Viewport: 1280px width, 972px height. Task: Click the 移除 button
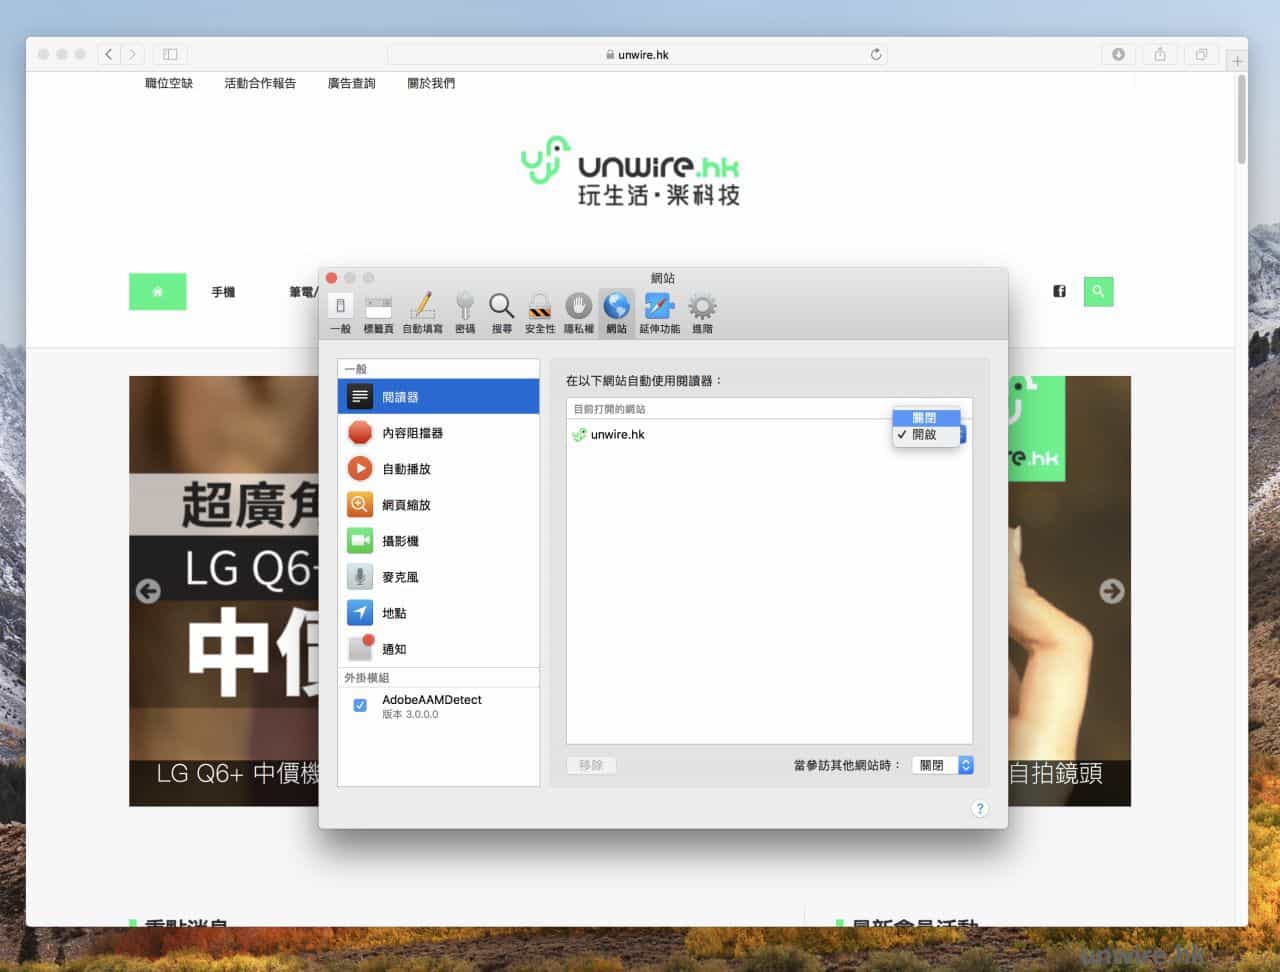[x=591, y=765]
